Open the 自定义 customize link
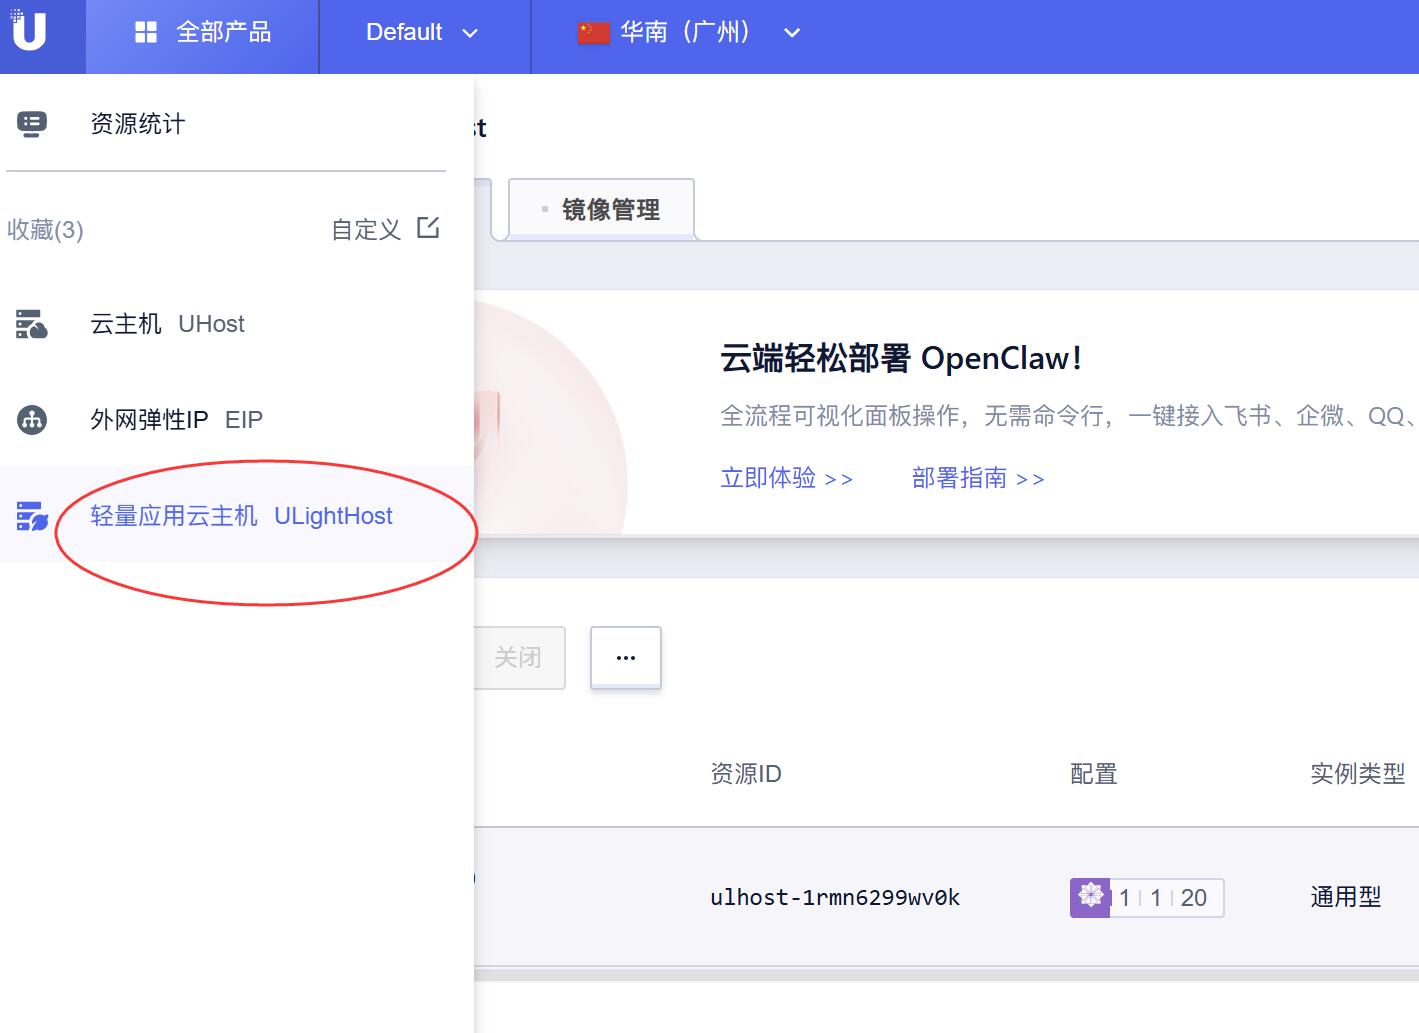The image size is (1419, 1033). coord(366,230)
